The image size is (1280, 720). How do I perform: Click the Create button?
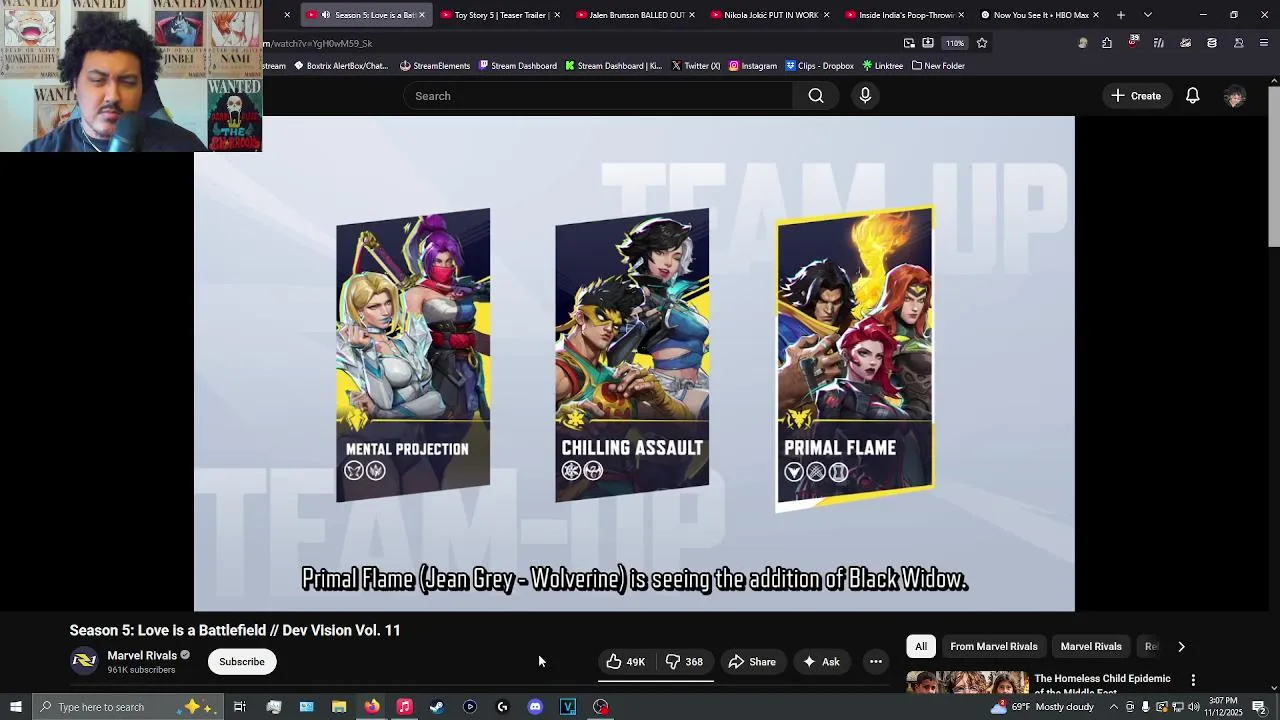coord(1136,96)
